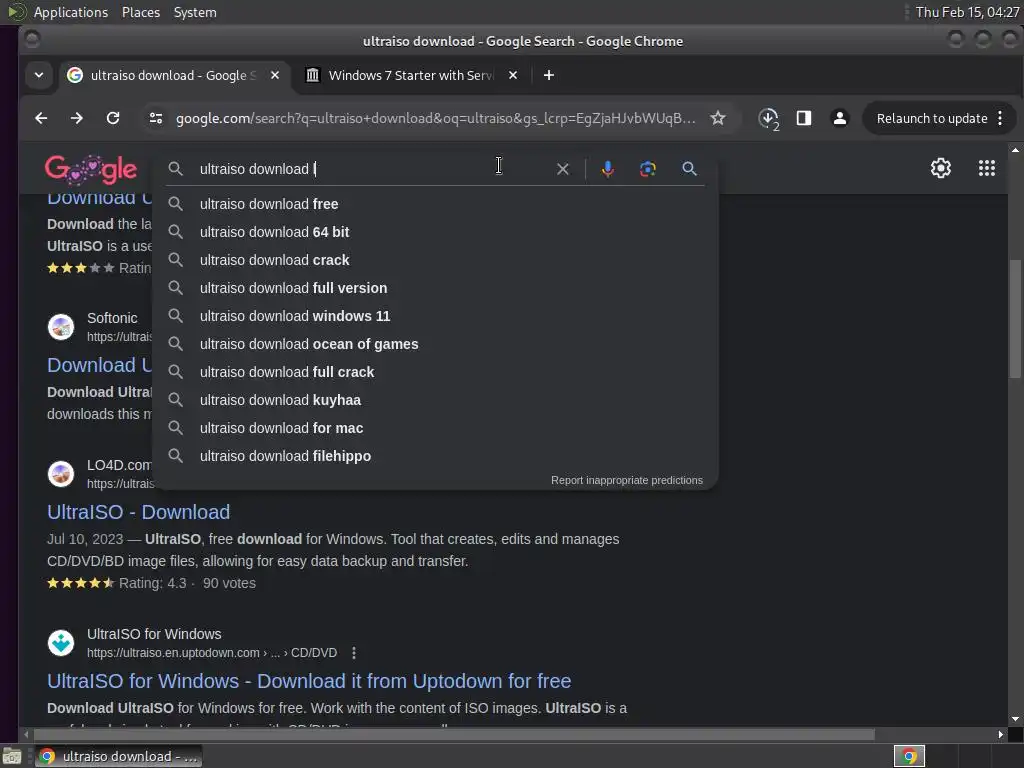The height and width of the screenshot is (768, 1024).
Task: Start voice search with microphone icon
Action: tap(607, 169)
